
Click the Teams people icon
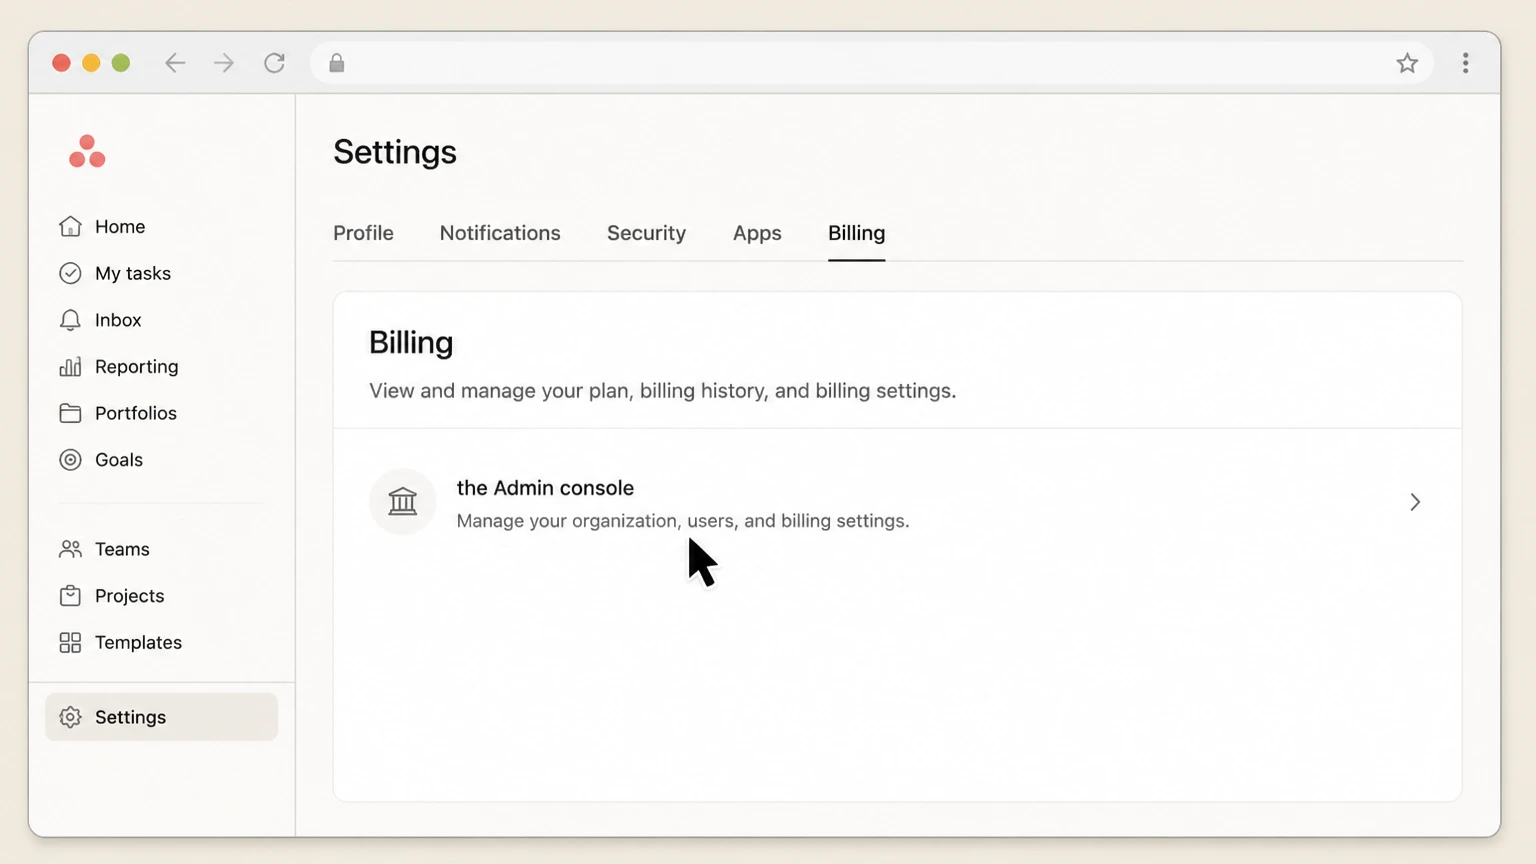pos(70,549)
